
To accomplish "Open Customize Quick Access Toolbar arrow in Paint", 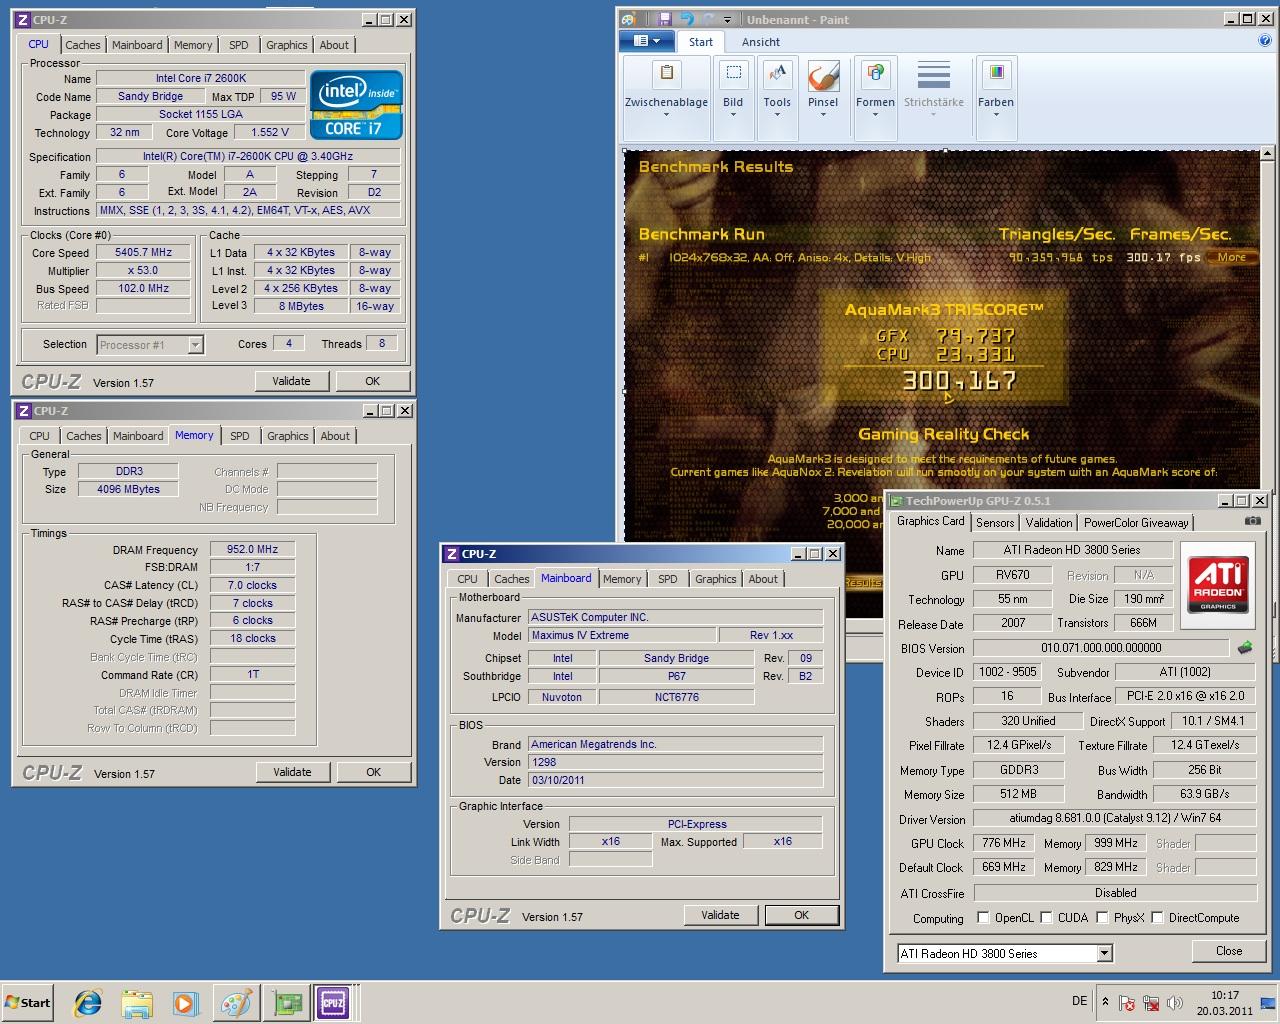I will (727, 19).
